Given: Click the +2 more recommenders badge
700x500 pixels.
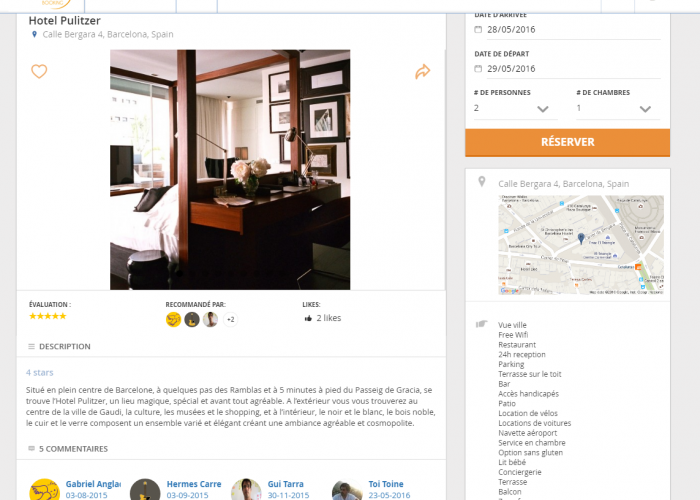Looking at the screenshot, I should (x=230, y=319).
